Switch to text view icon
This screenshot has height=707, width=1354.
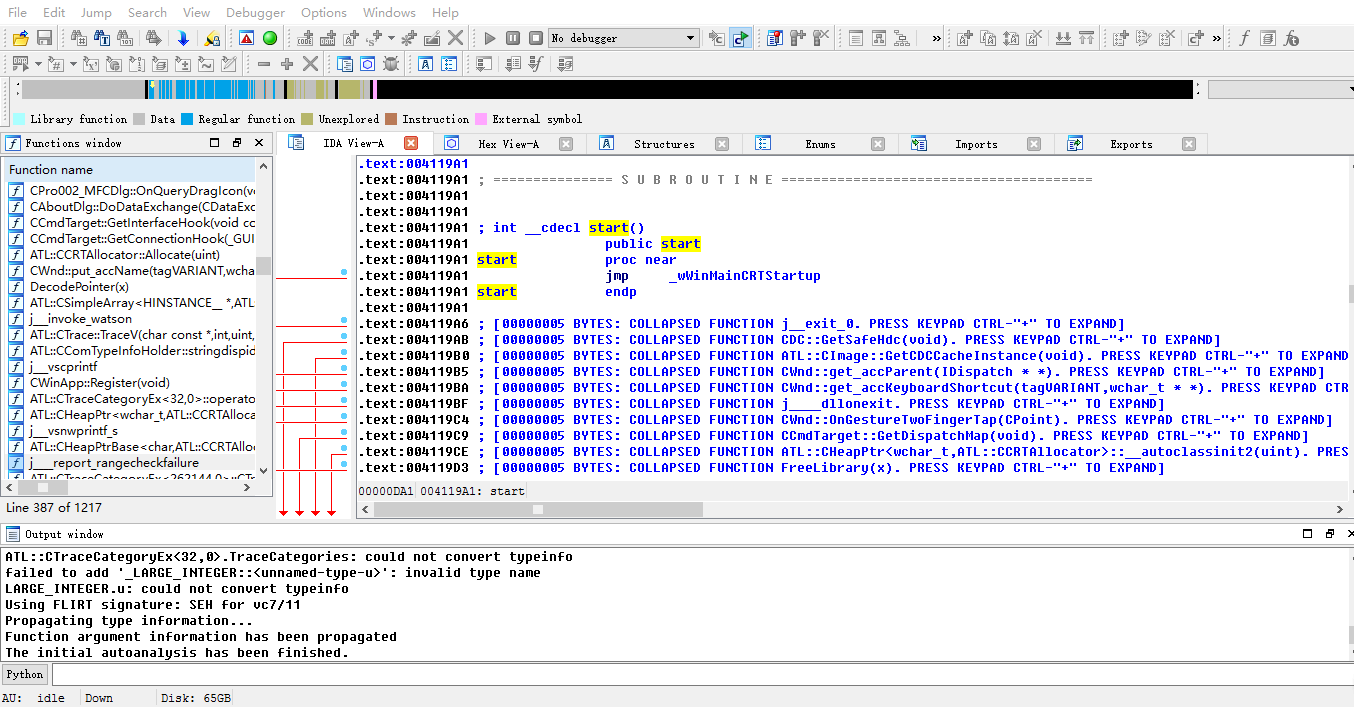tap(856, 38)
